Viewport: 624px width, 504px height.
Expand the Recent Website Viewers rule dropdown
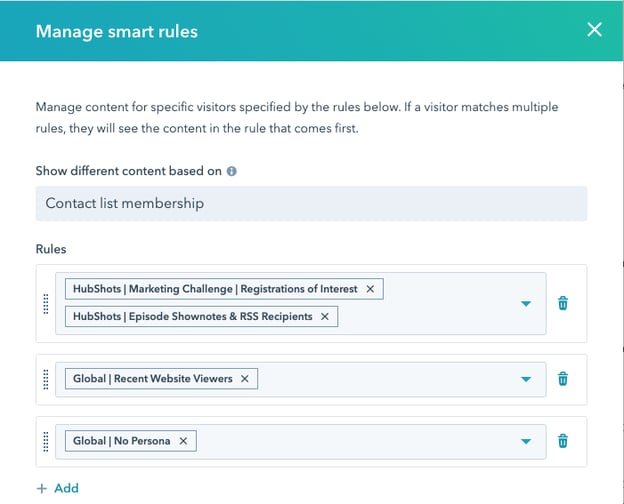[x=526, y=379]
